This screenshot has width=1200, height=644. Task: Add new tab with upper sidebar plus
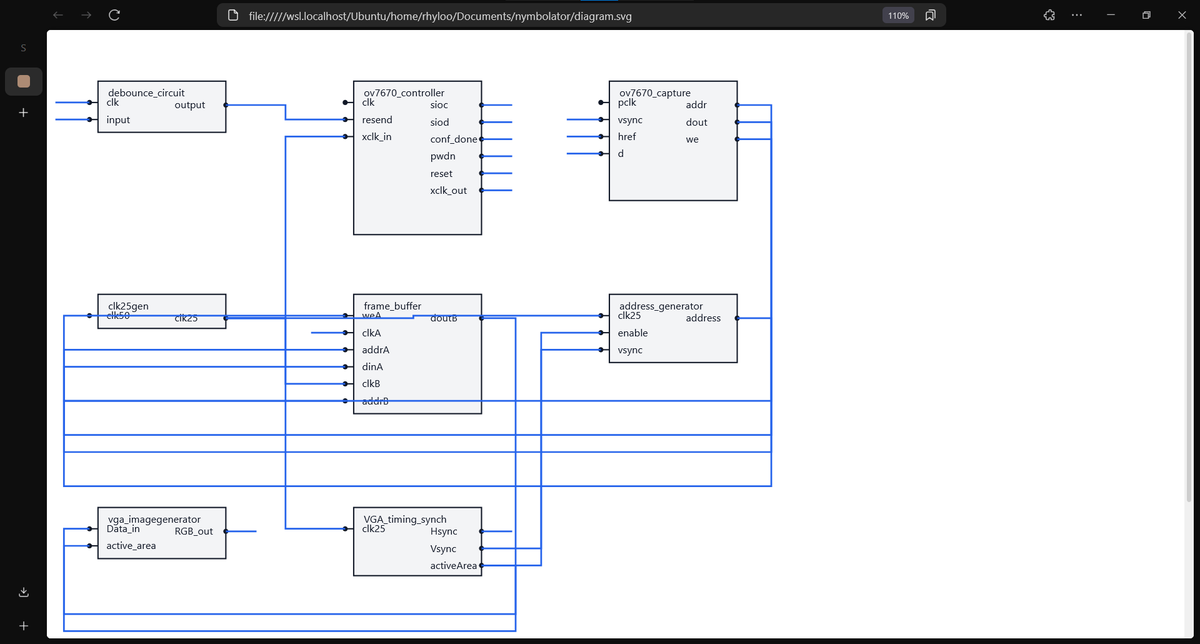(x=23, y=114)
